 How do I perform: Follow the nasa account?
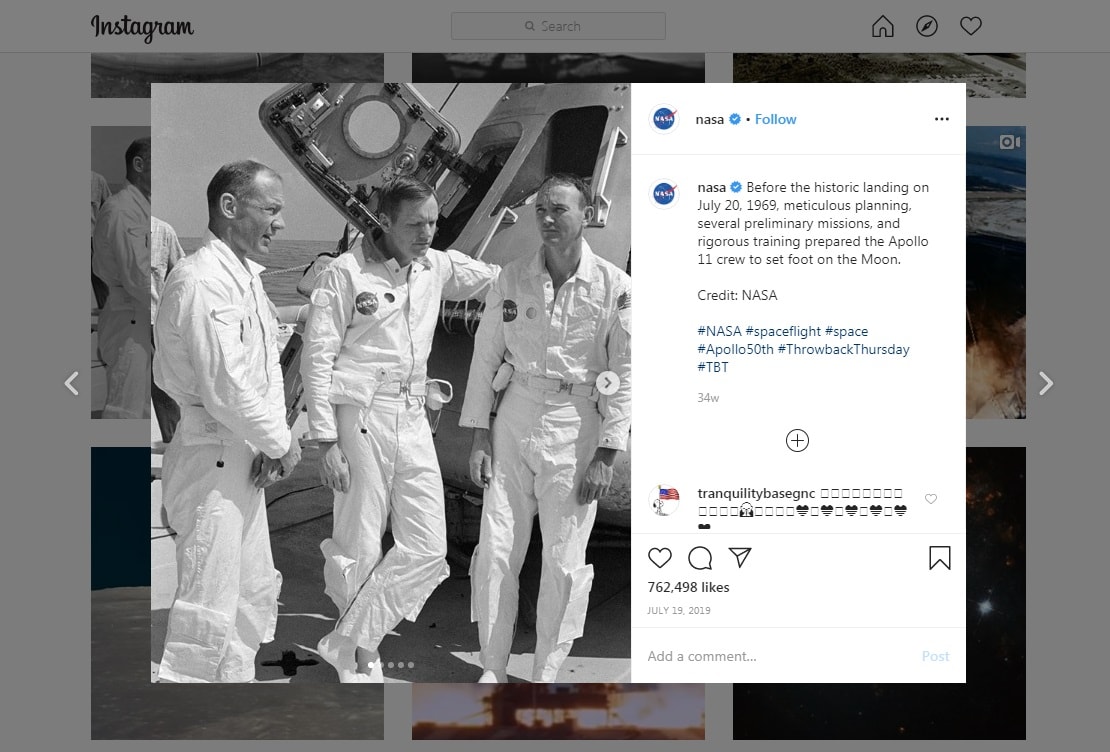click(x=775, y=119)
